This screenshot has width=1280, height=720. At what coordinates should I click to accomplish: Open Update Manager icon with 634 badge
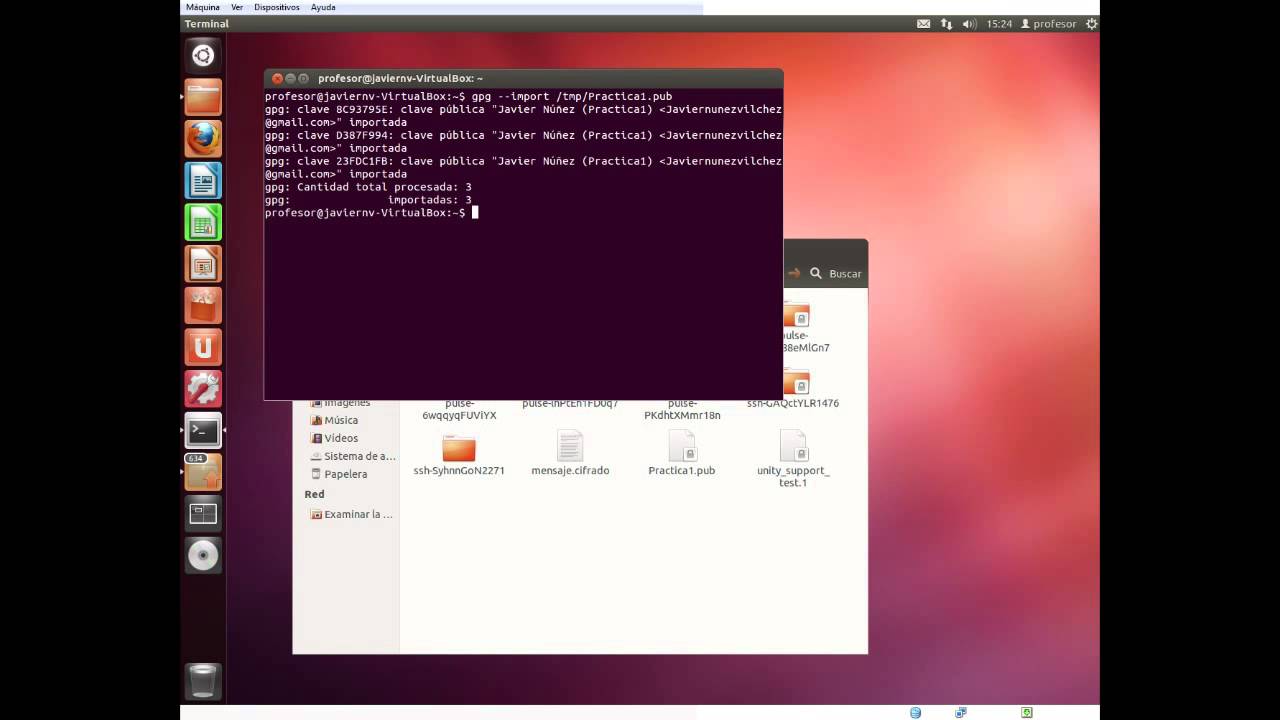coord(203,472)
